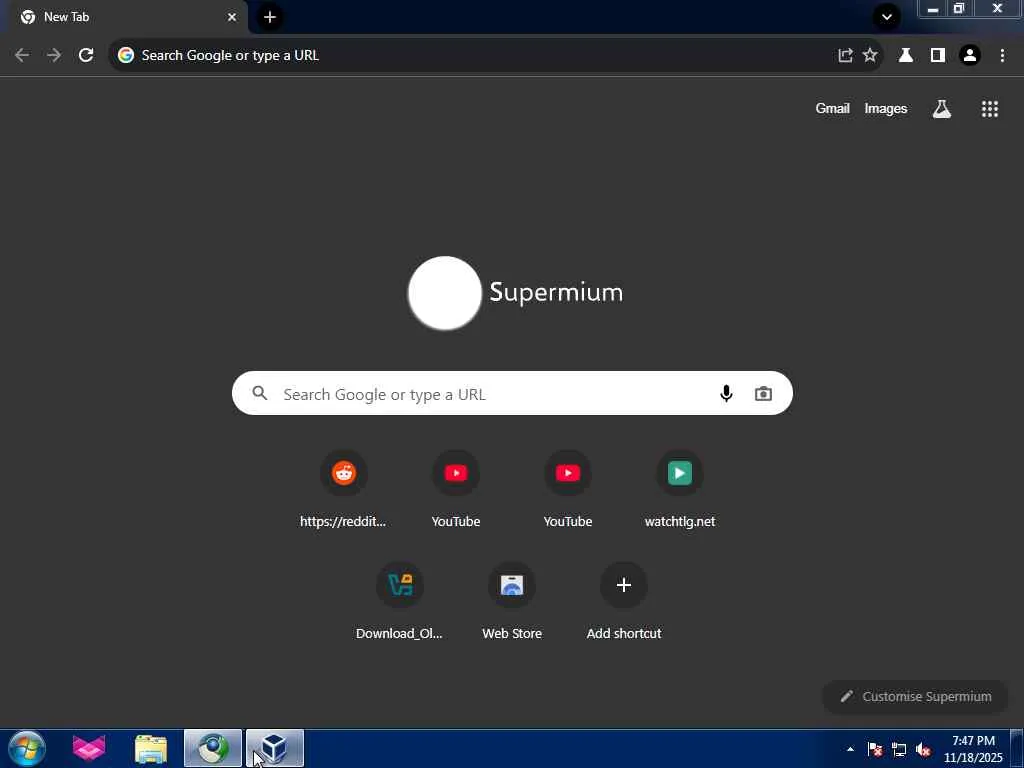Click the magnifier icon in search box
This screenshot has height=768, width=1024.
pos(260,393)
